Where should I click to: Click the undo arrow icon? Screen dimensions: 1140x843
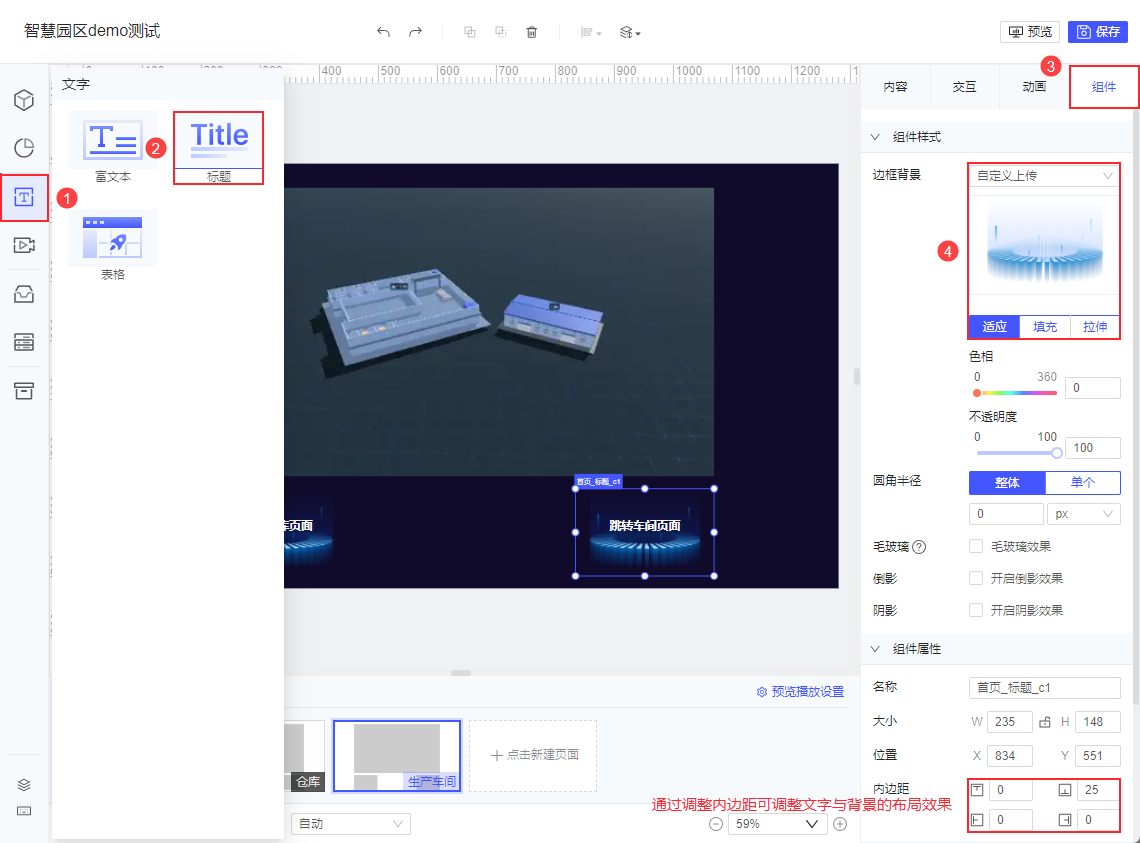383,32
